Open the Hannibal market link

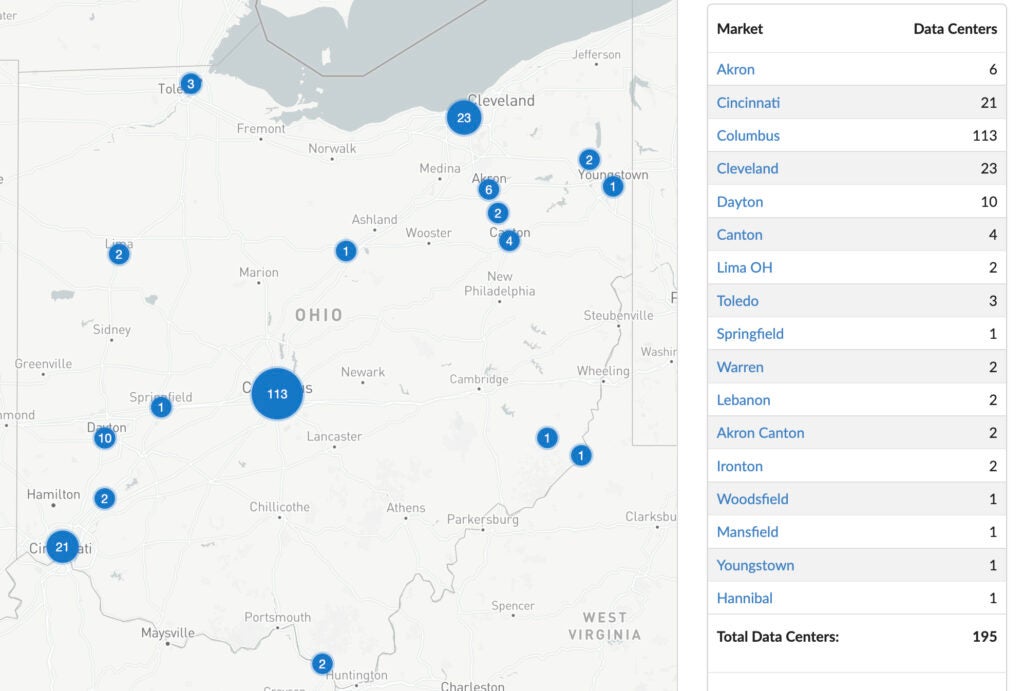pos(744,597)
